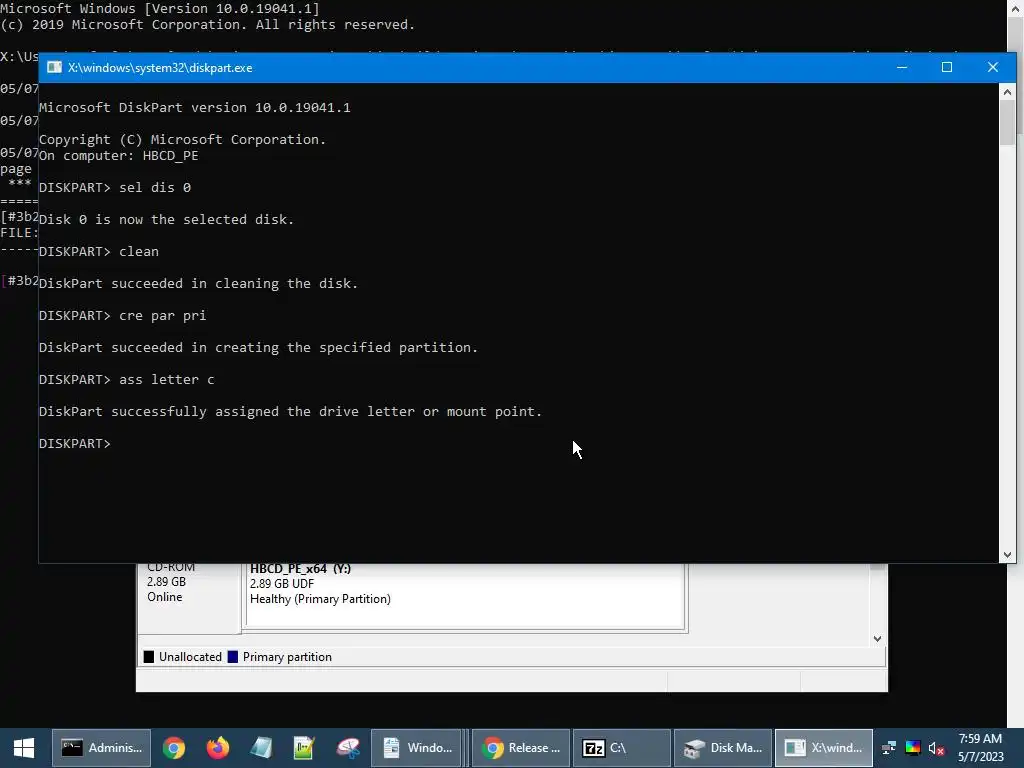Open network tray icon
The image size is (1024, 768).
coord(889,748)
